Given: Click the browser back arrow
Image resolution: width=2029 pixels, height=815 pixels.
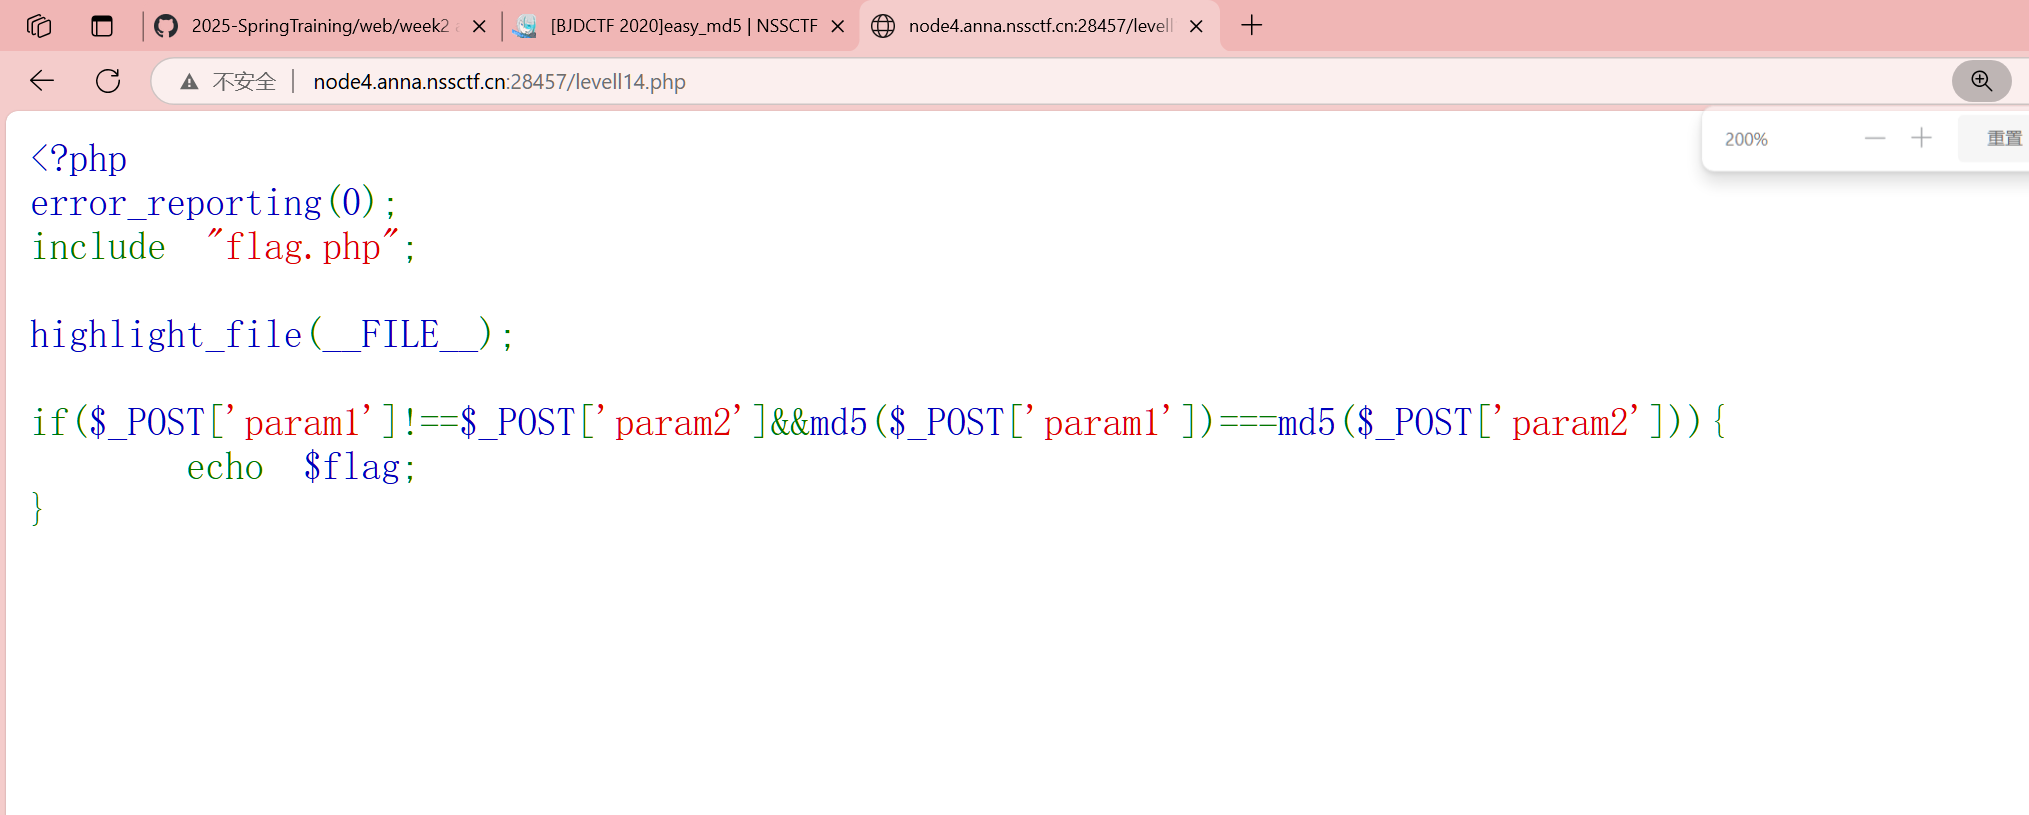Looking at the screenshot, I should [42, 81].
